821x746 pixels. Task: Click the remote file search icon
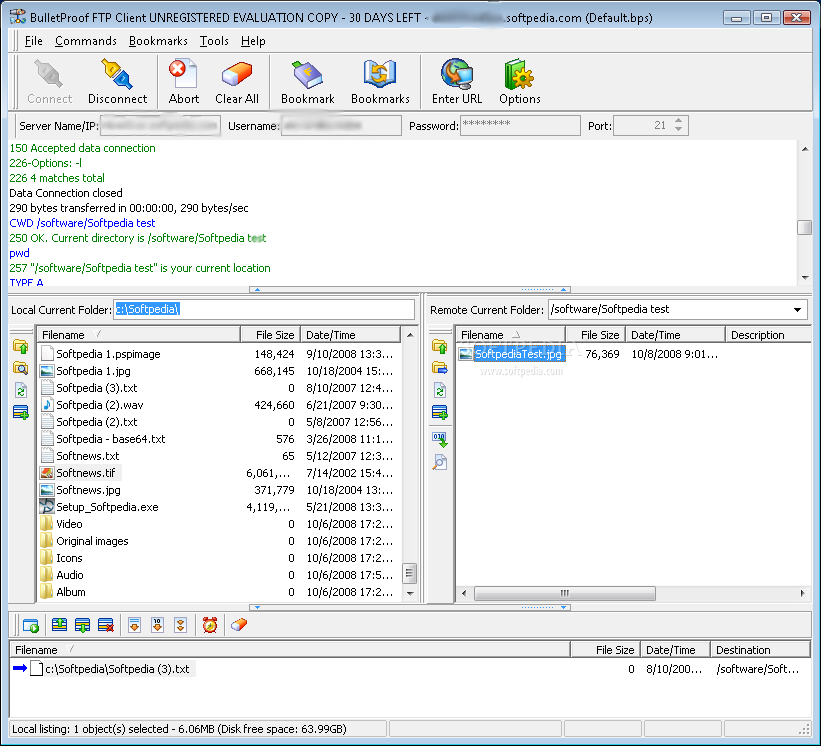(x=440, y=462)
